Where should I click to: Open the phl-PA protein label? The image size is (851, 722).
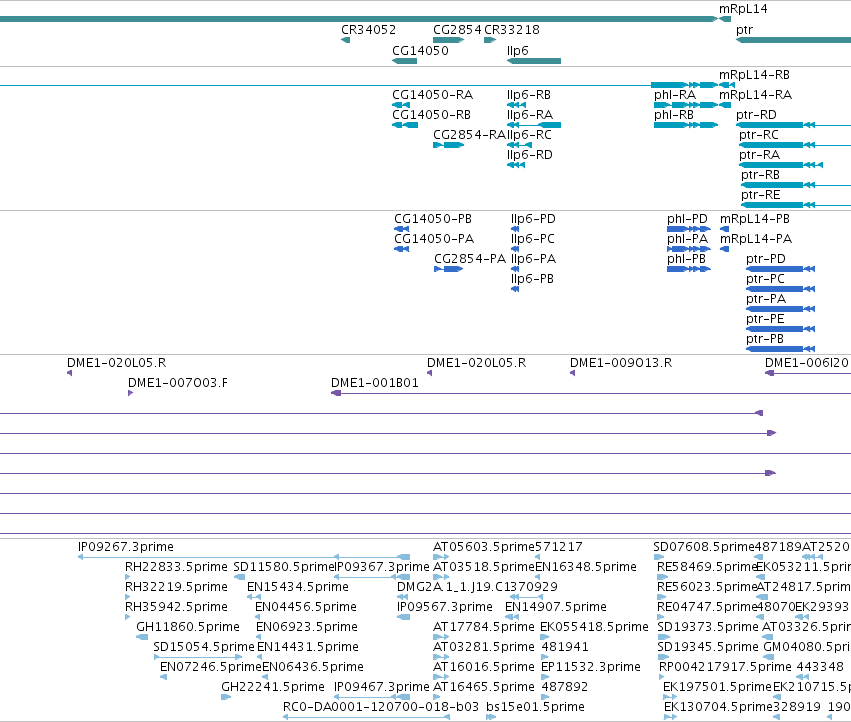click(688, 239)
